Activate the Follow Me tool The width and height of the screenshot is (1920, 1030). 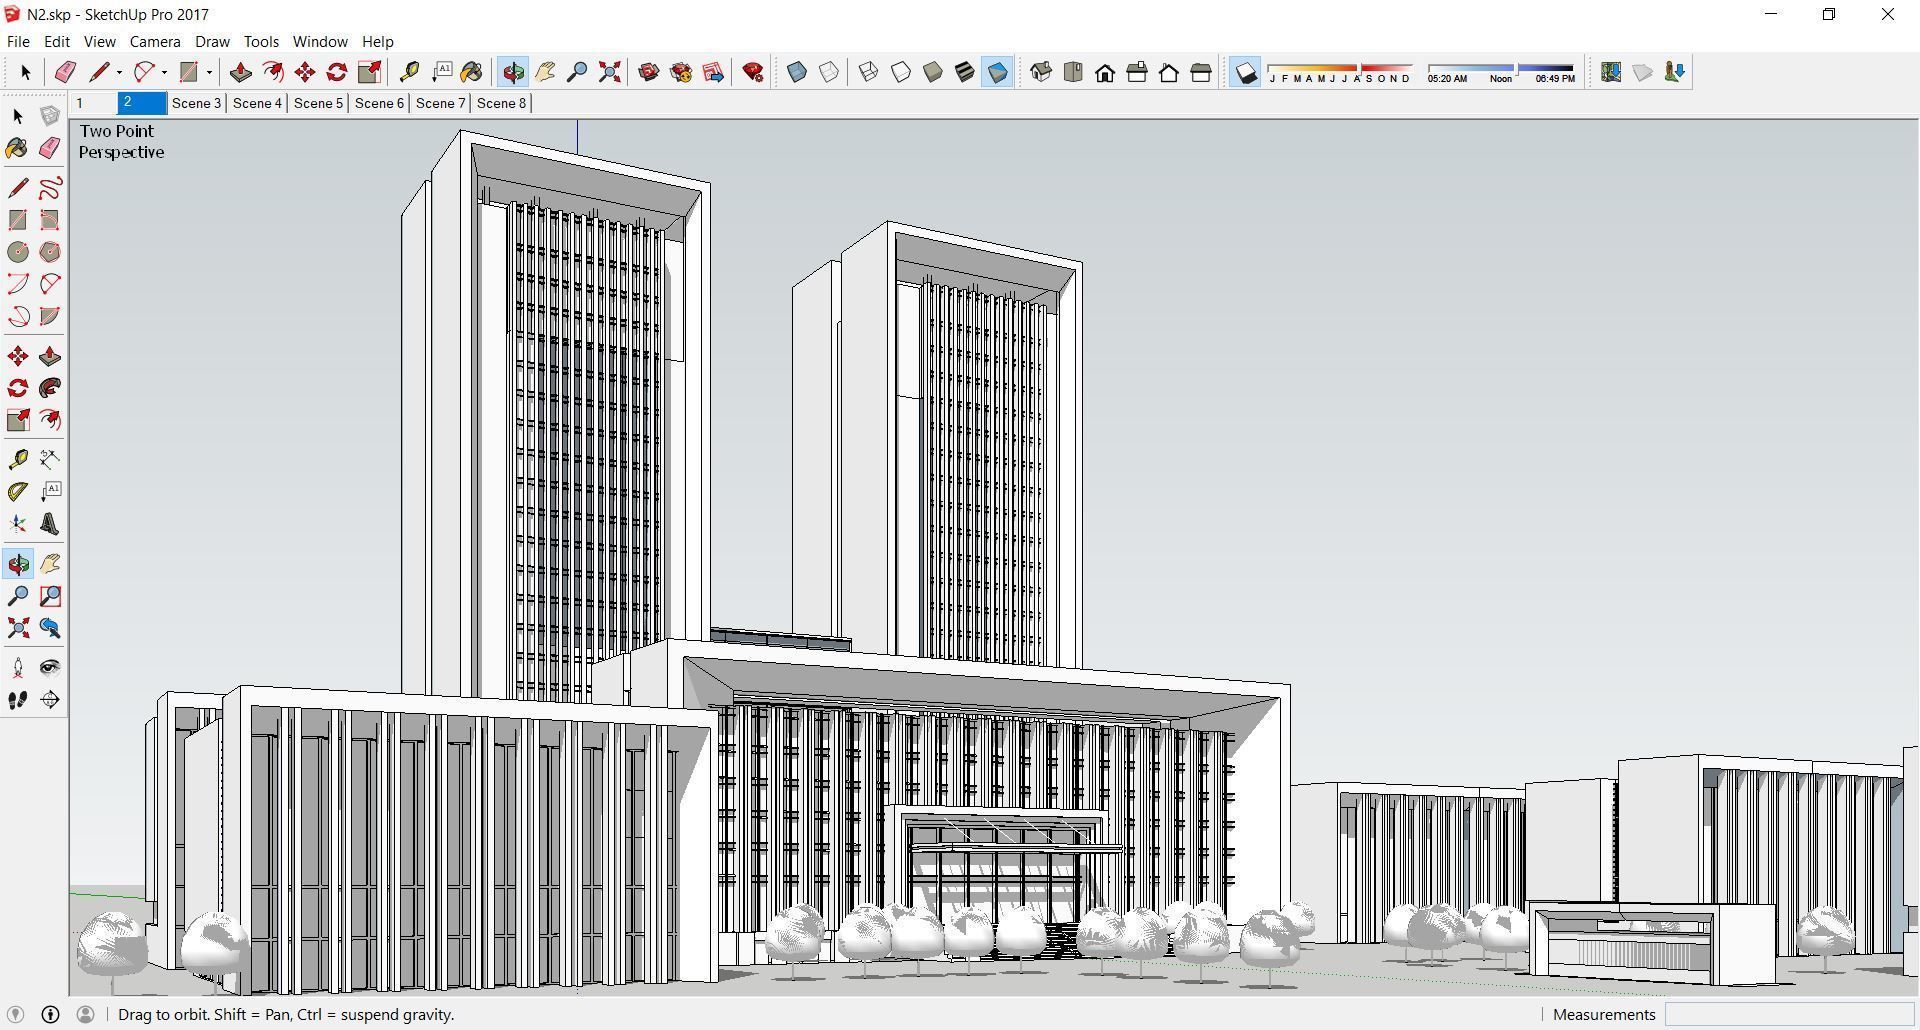point(50,388)
